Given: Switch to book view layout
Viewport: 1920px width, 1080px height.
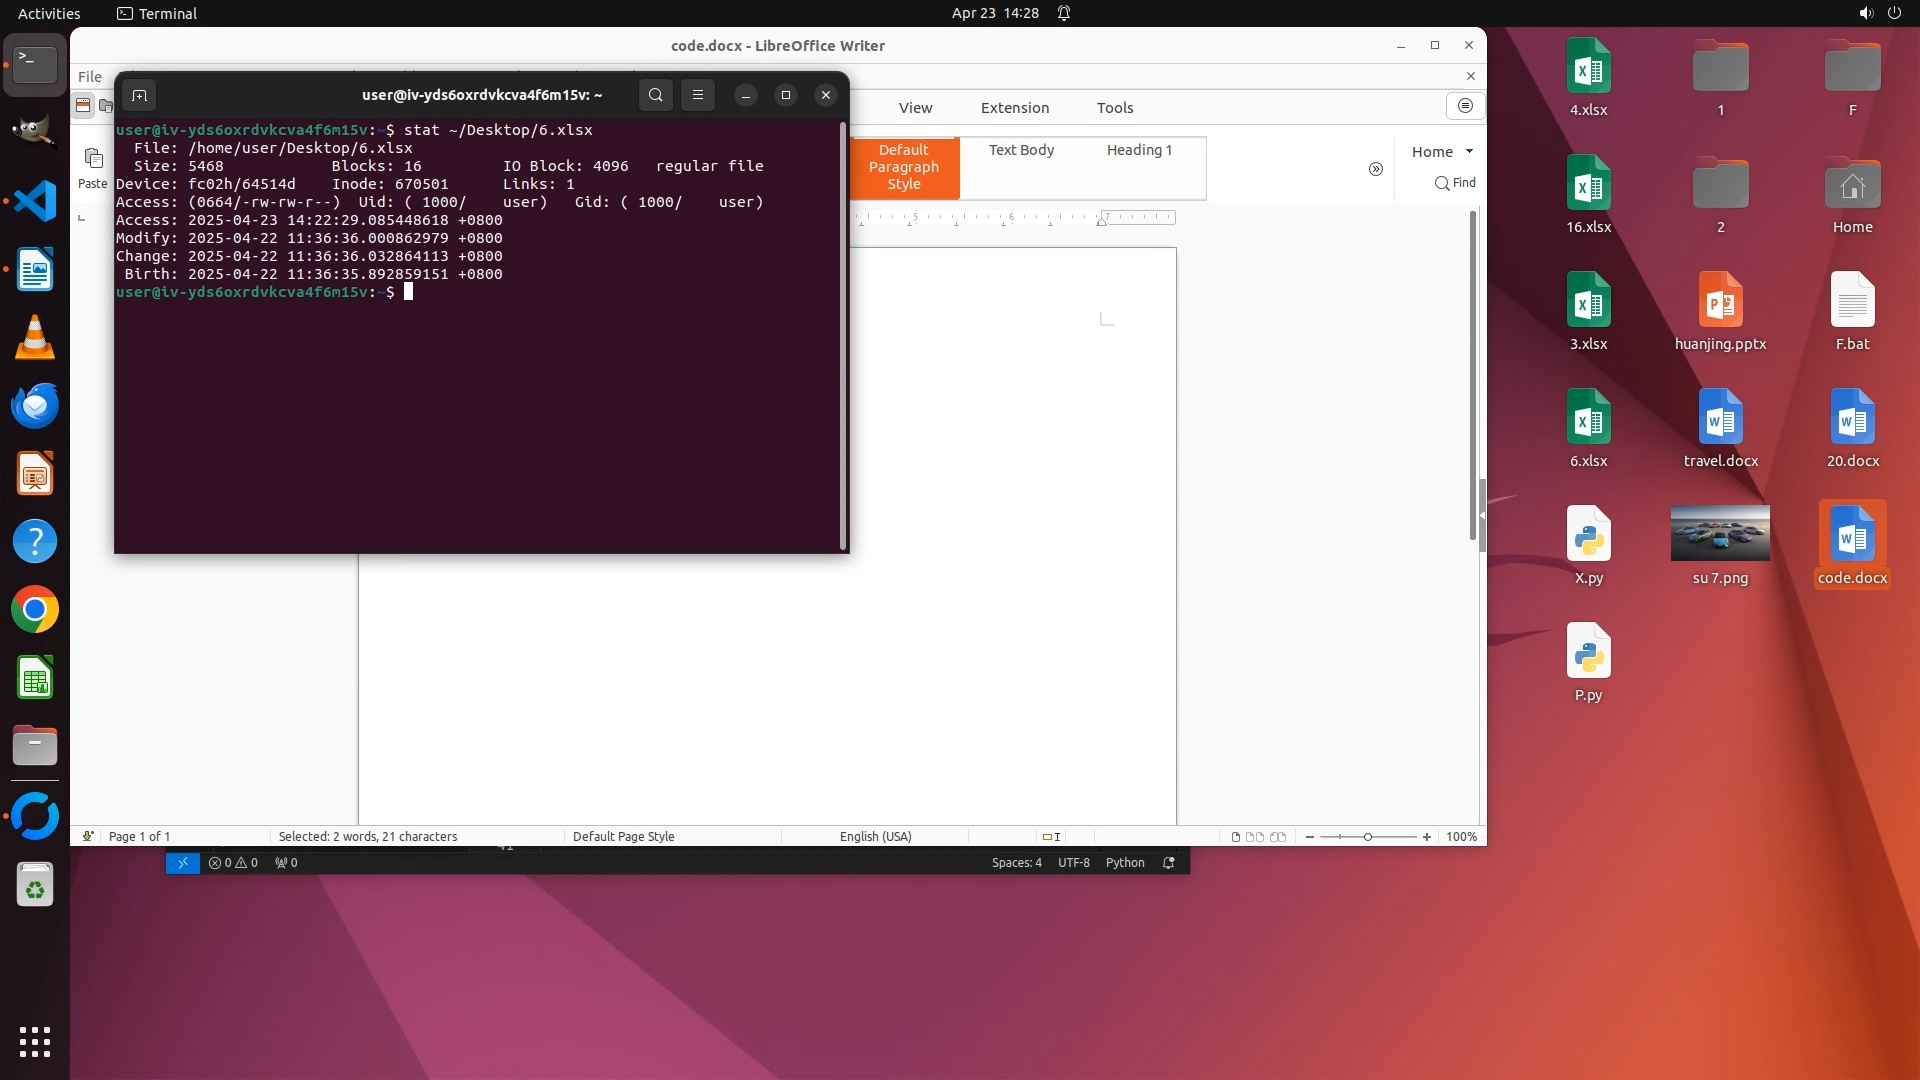Looking at the screenshot, I should coord(1278,837).
